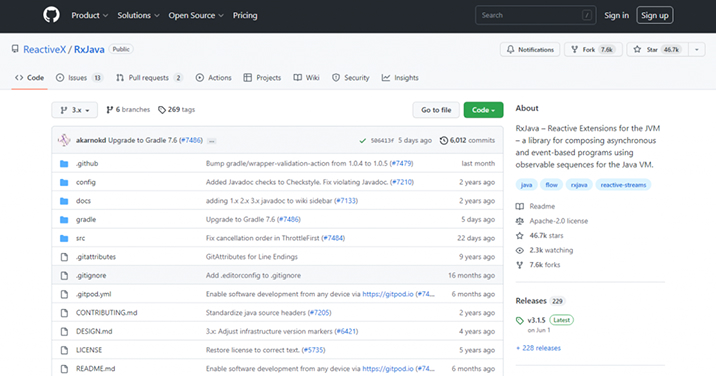Click the README.md file icon
The width and height of the screenshot is (716, 376).
point(64,369)
